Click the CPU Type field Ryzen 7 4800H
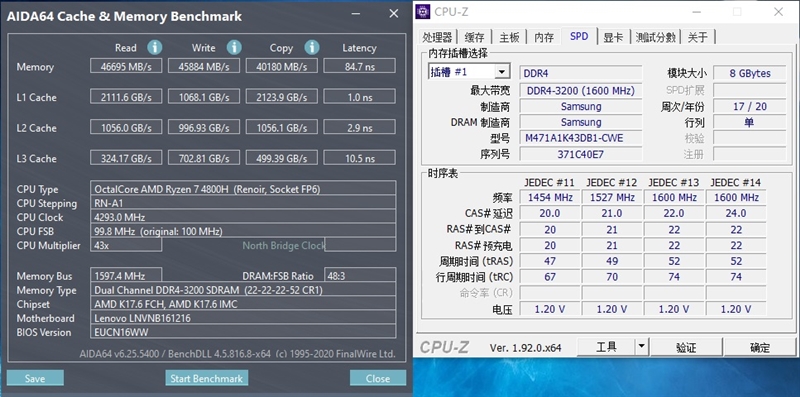This screenshot has height=397, width=800. pyautogui.click(x=243, y=188)
